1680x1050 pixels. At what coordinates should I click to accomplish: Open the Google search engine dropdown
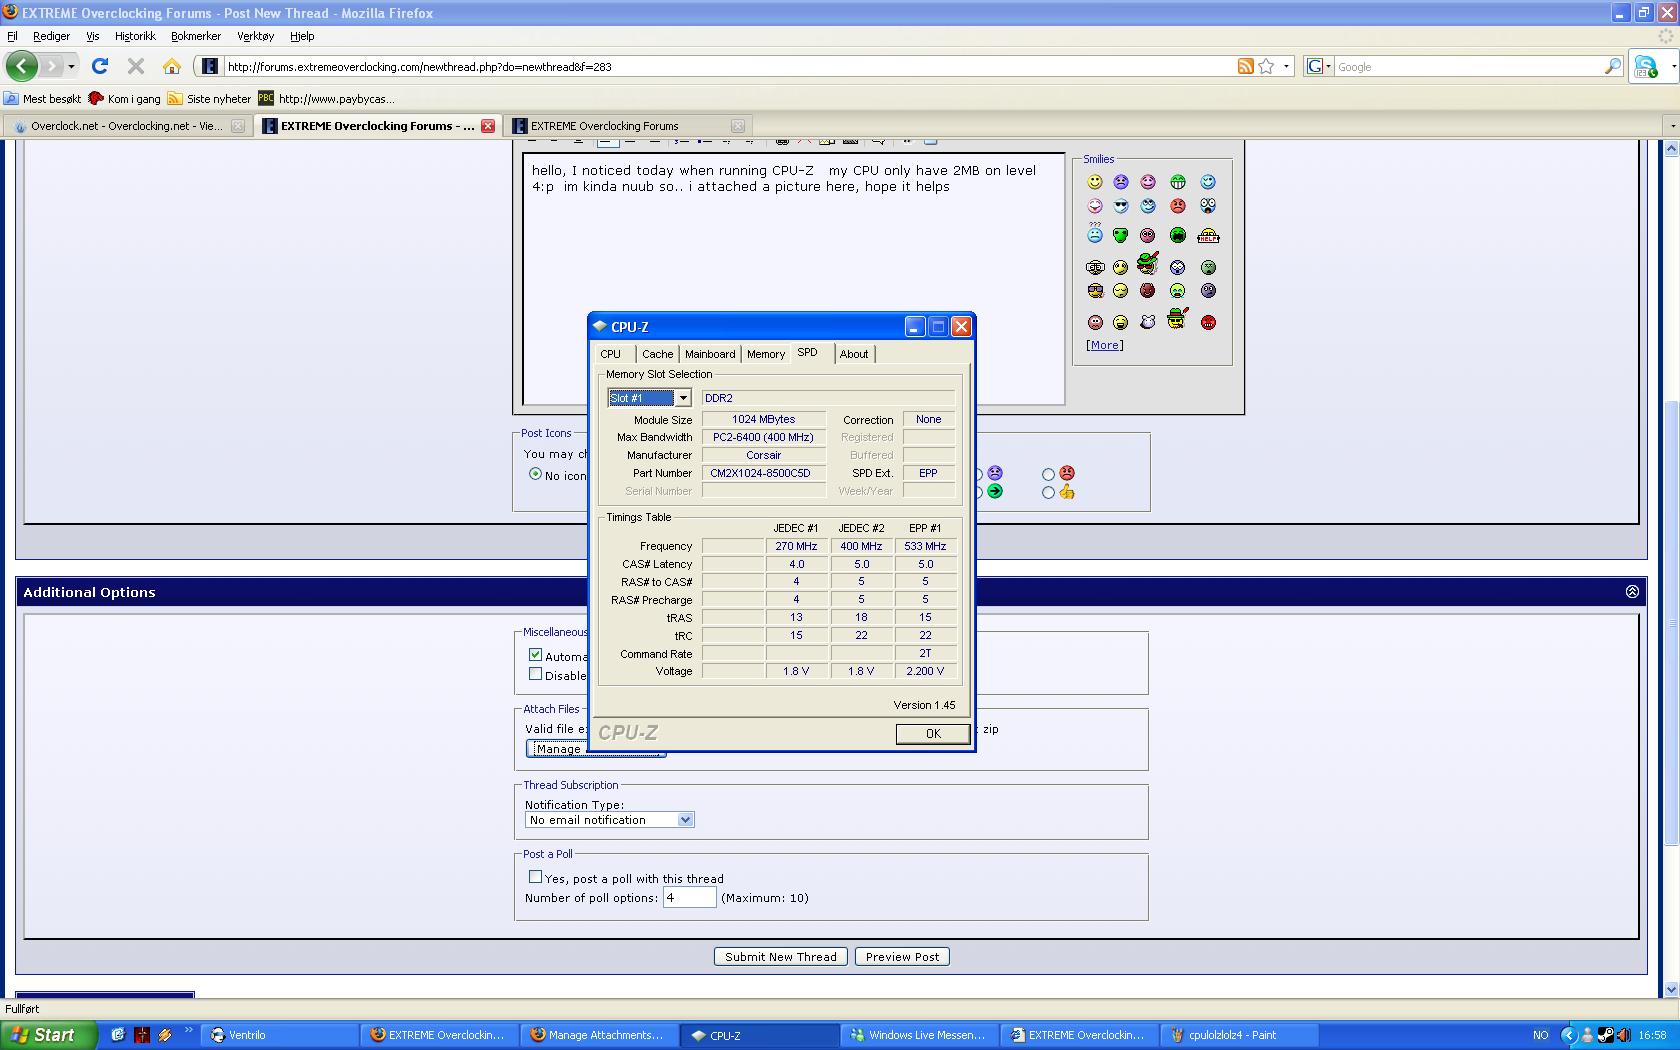pos(1318,66)
